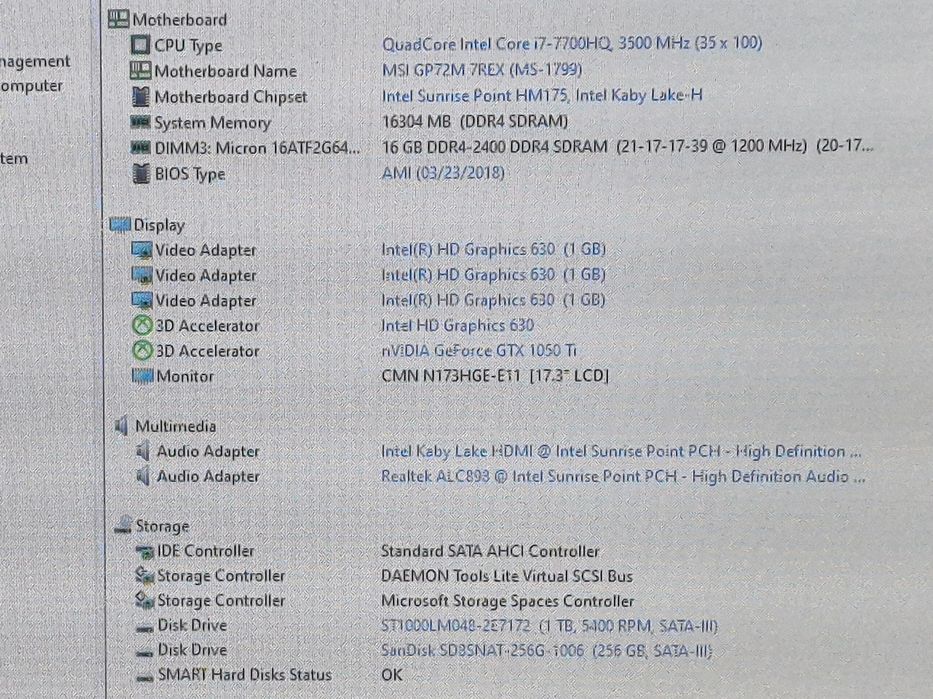Open the AMI (03/23/2018) BIOS link
Image resolution: width=933 pixels, height=699 pixels.
[x=443, y=173]
